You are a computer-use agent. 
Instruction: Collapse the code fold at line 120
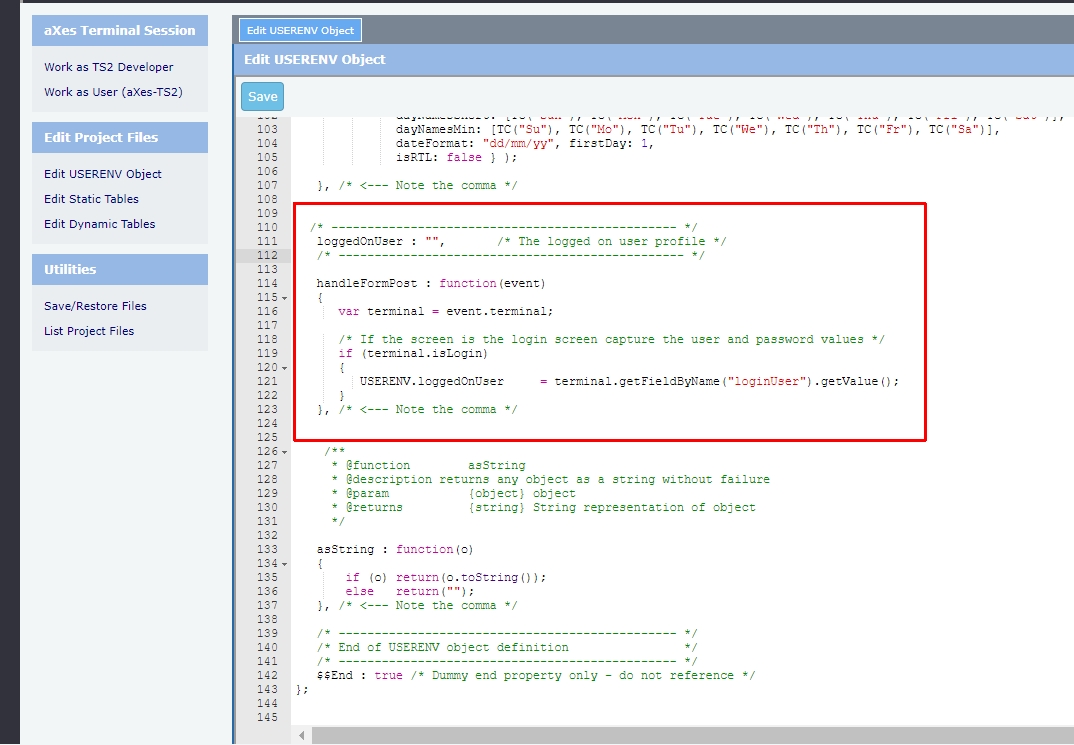tap(285, 368)
